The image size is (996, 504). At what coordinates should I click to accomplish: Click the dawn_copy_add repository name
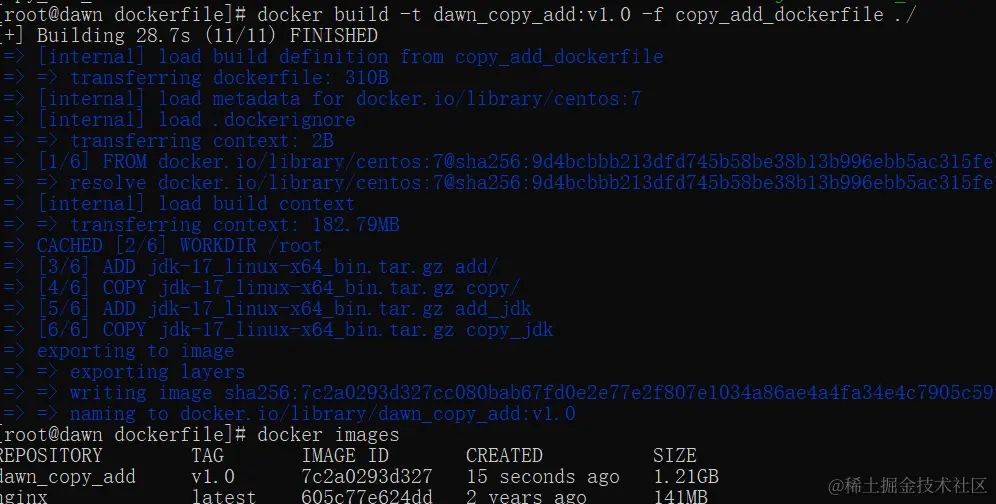(x=67, y=476)
